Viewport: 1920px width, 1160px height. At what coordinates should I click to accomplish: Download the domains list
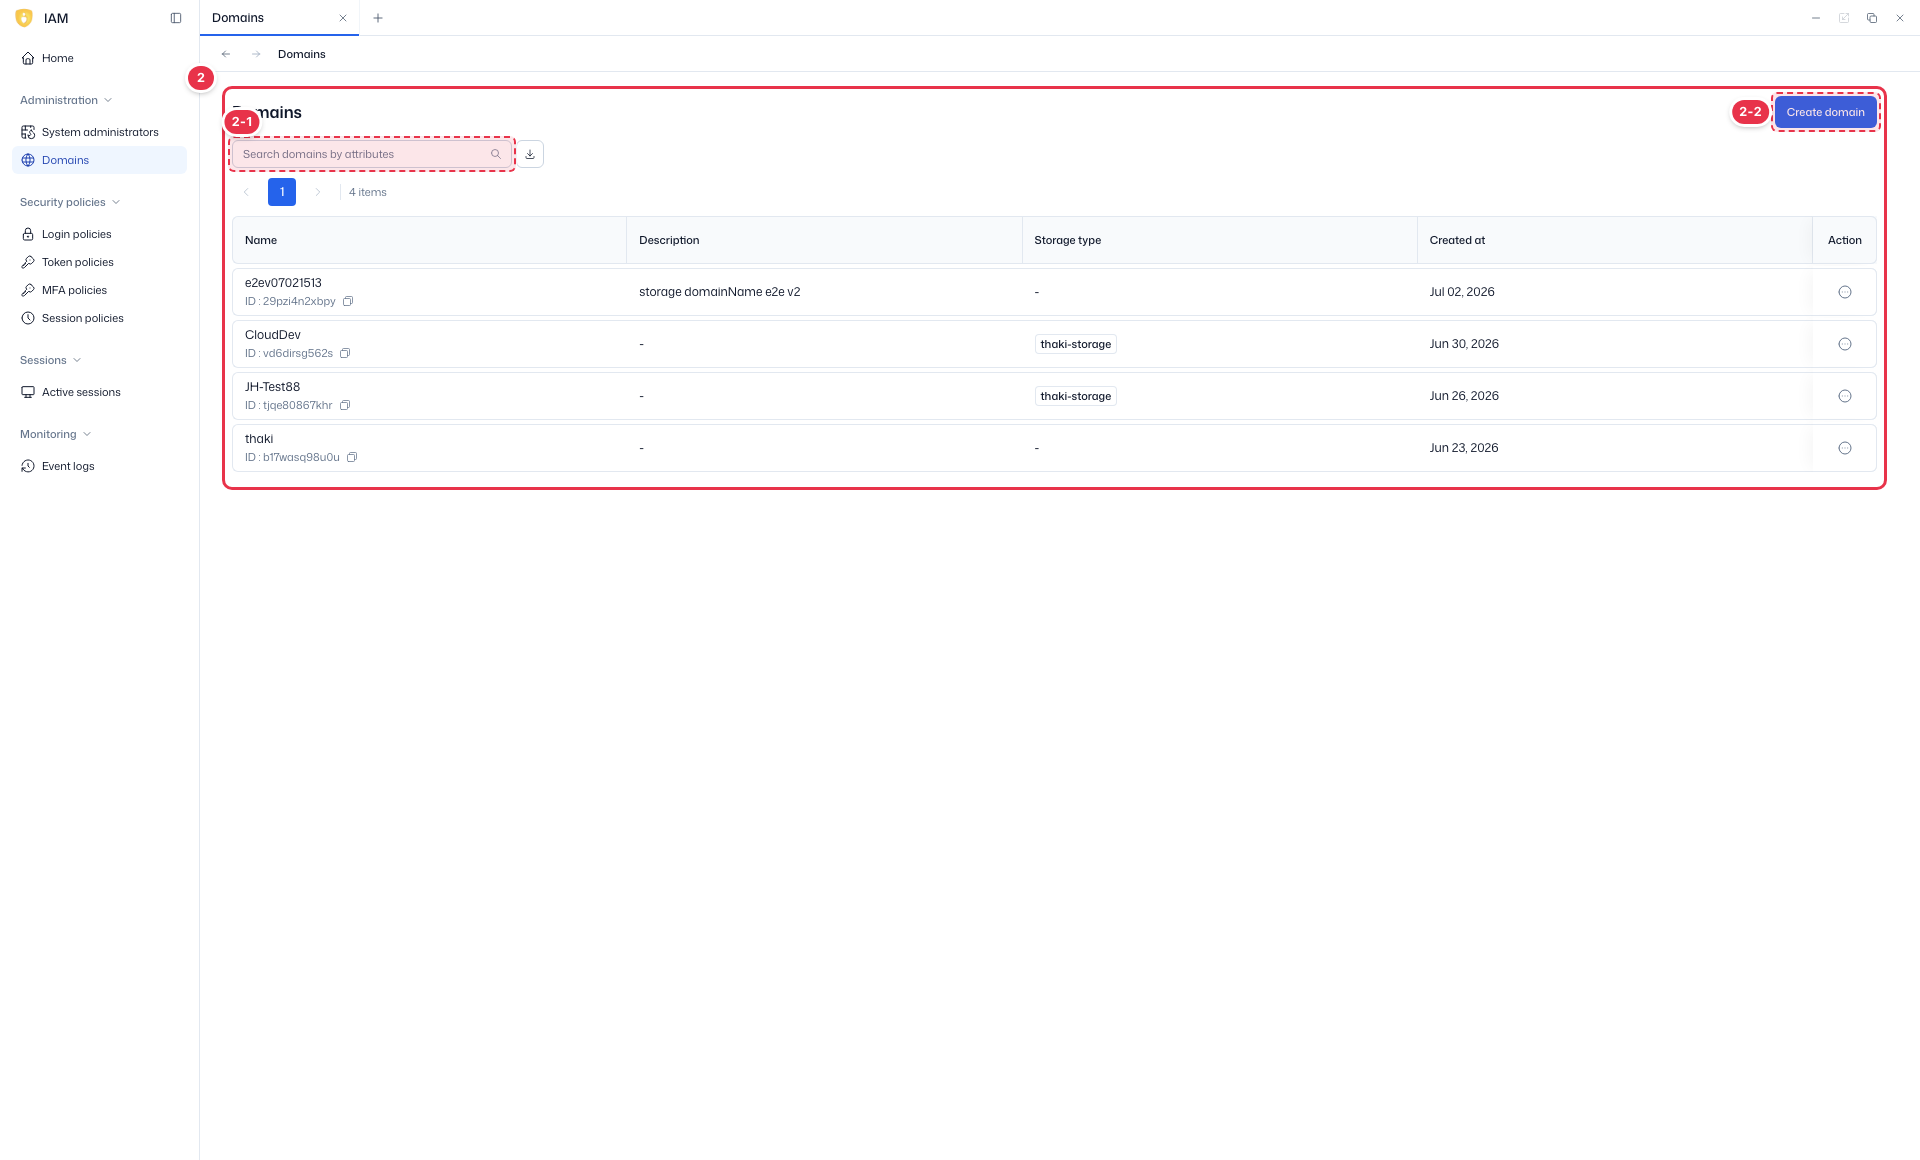pos(530,154)
